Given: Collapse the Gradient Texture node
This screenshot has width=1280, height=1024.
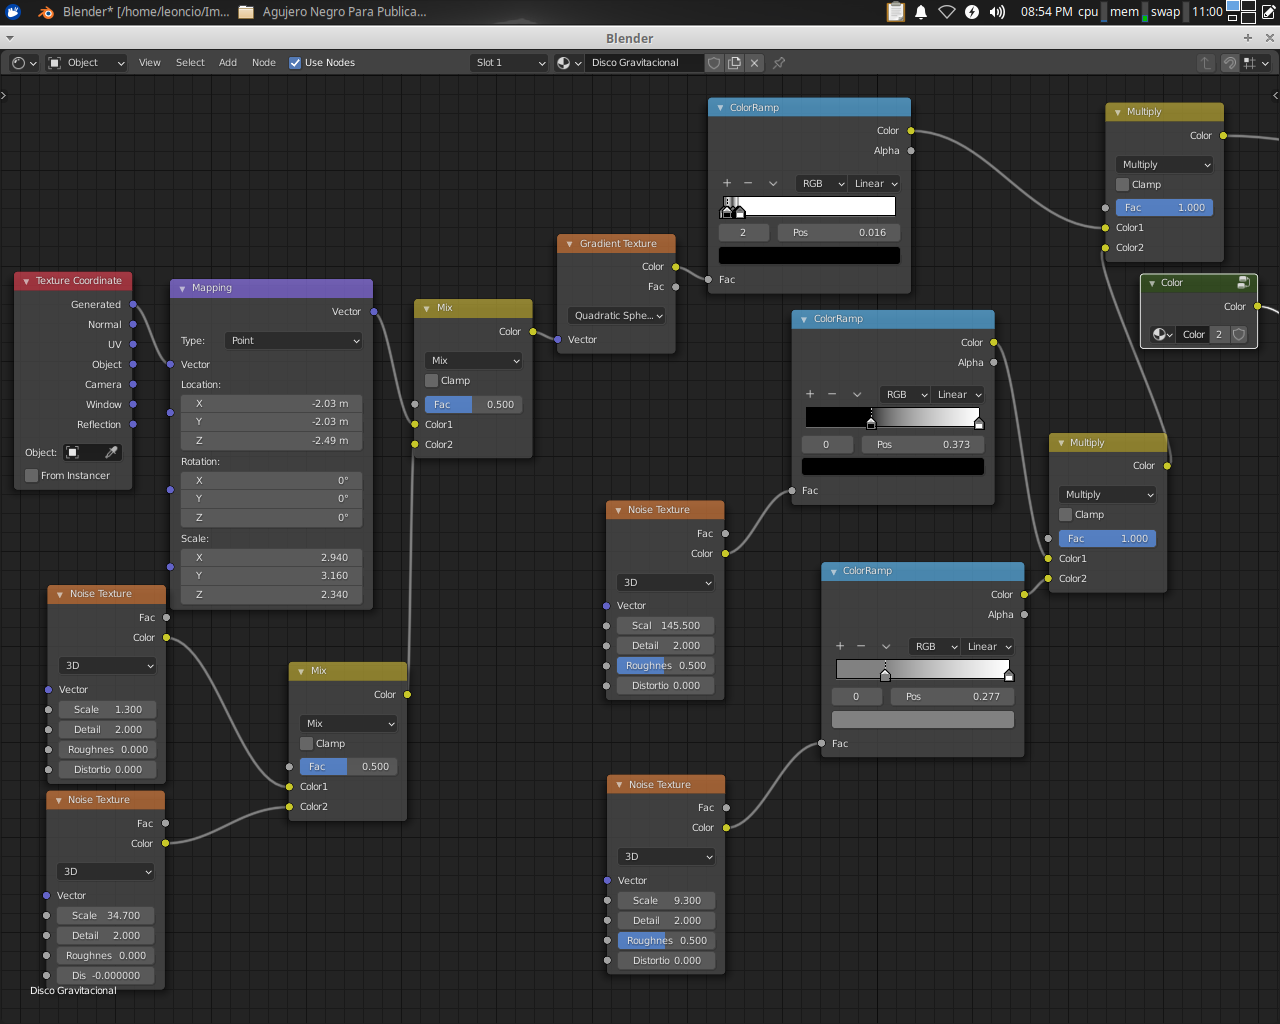Looking at the screenshot, I should click(570, 244).
